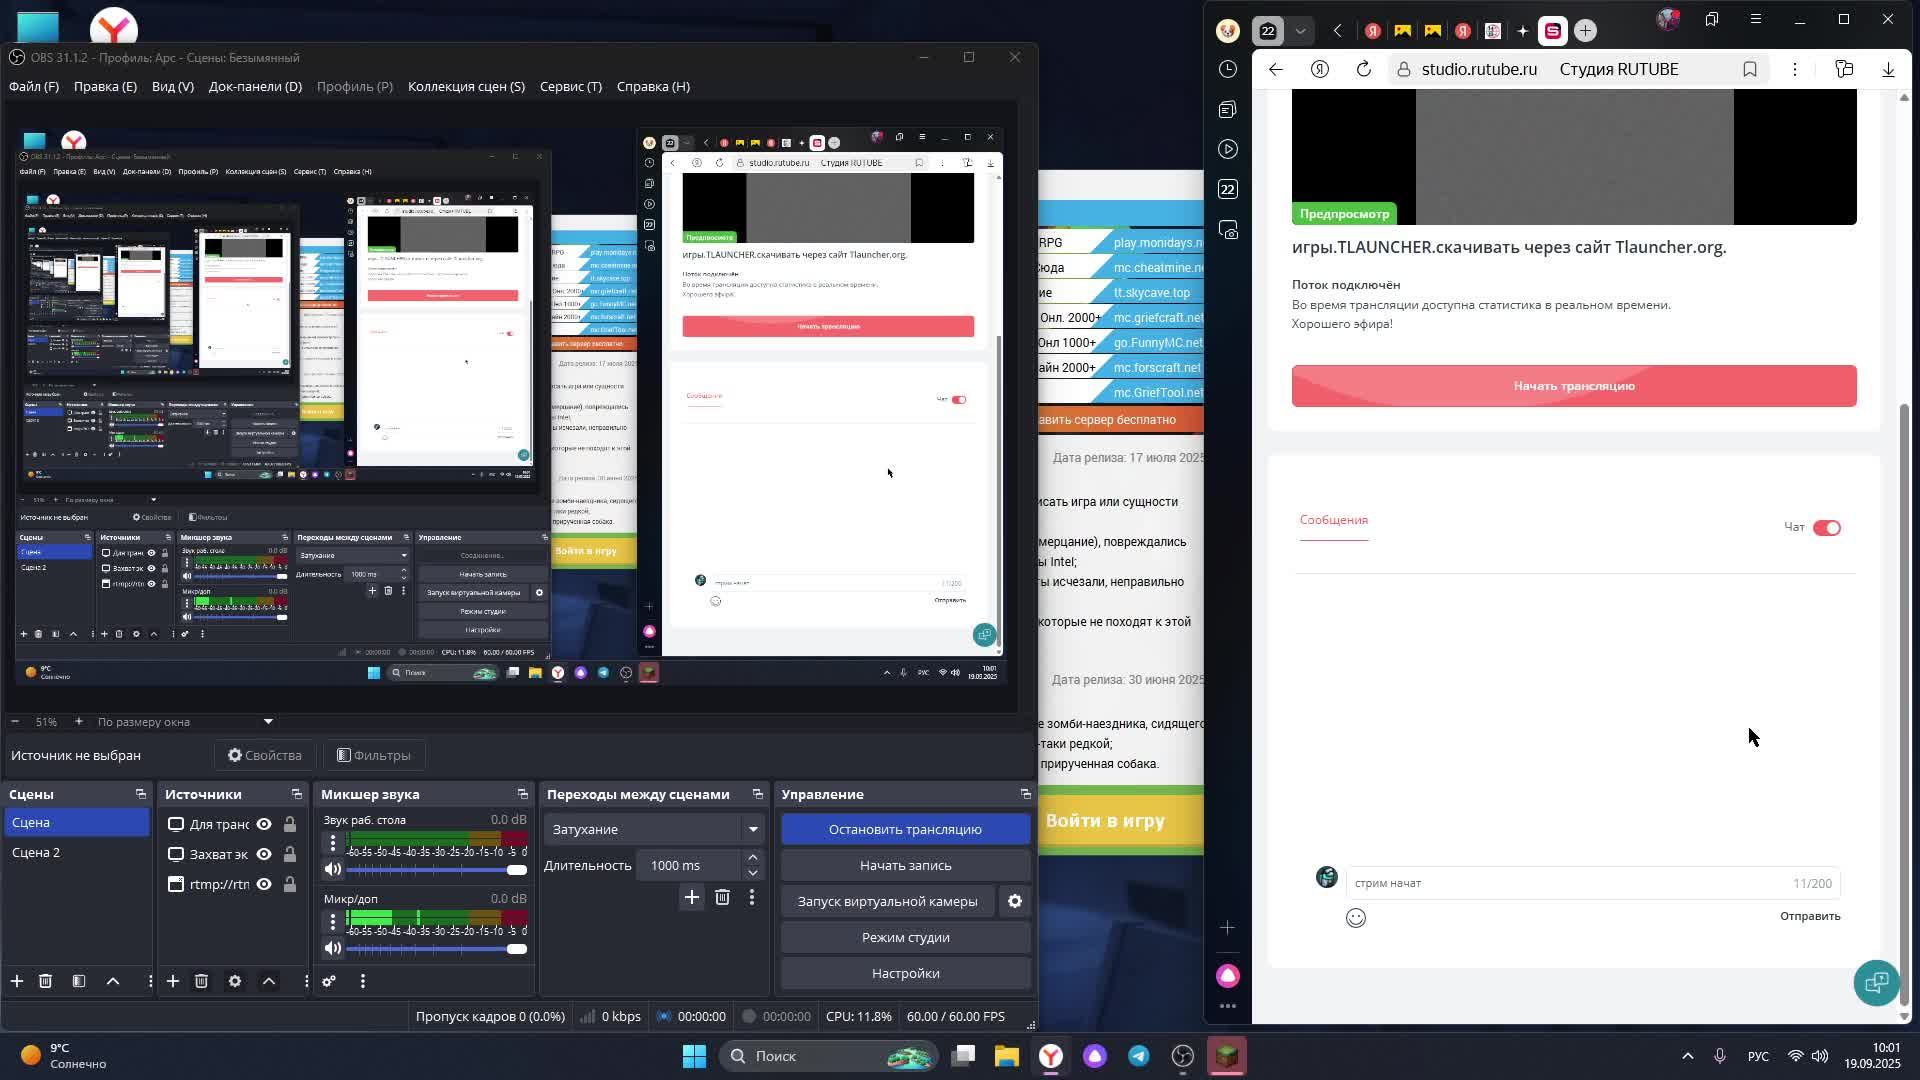Image resolution: width=1920 pixels, height=1080 pixels.
Task: Adjust the Звук раб. стола volume slider
Action: pyautogui.click(x=516, y=869)
